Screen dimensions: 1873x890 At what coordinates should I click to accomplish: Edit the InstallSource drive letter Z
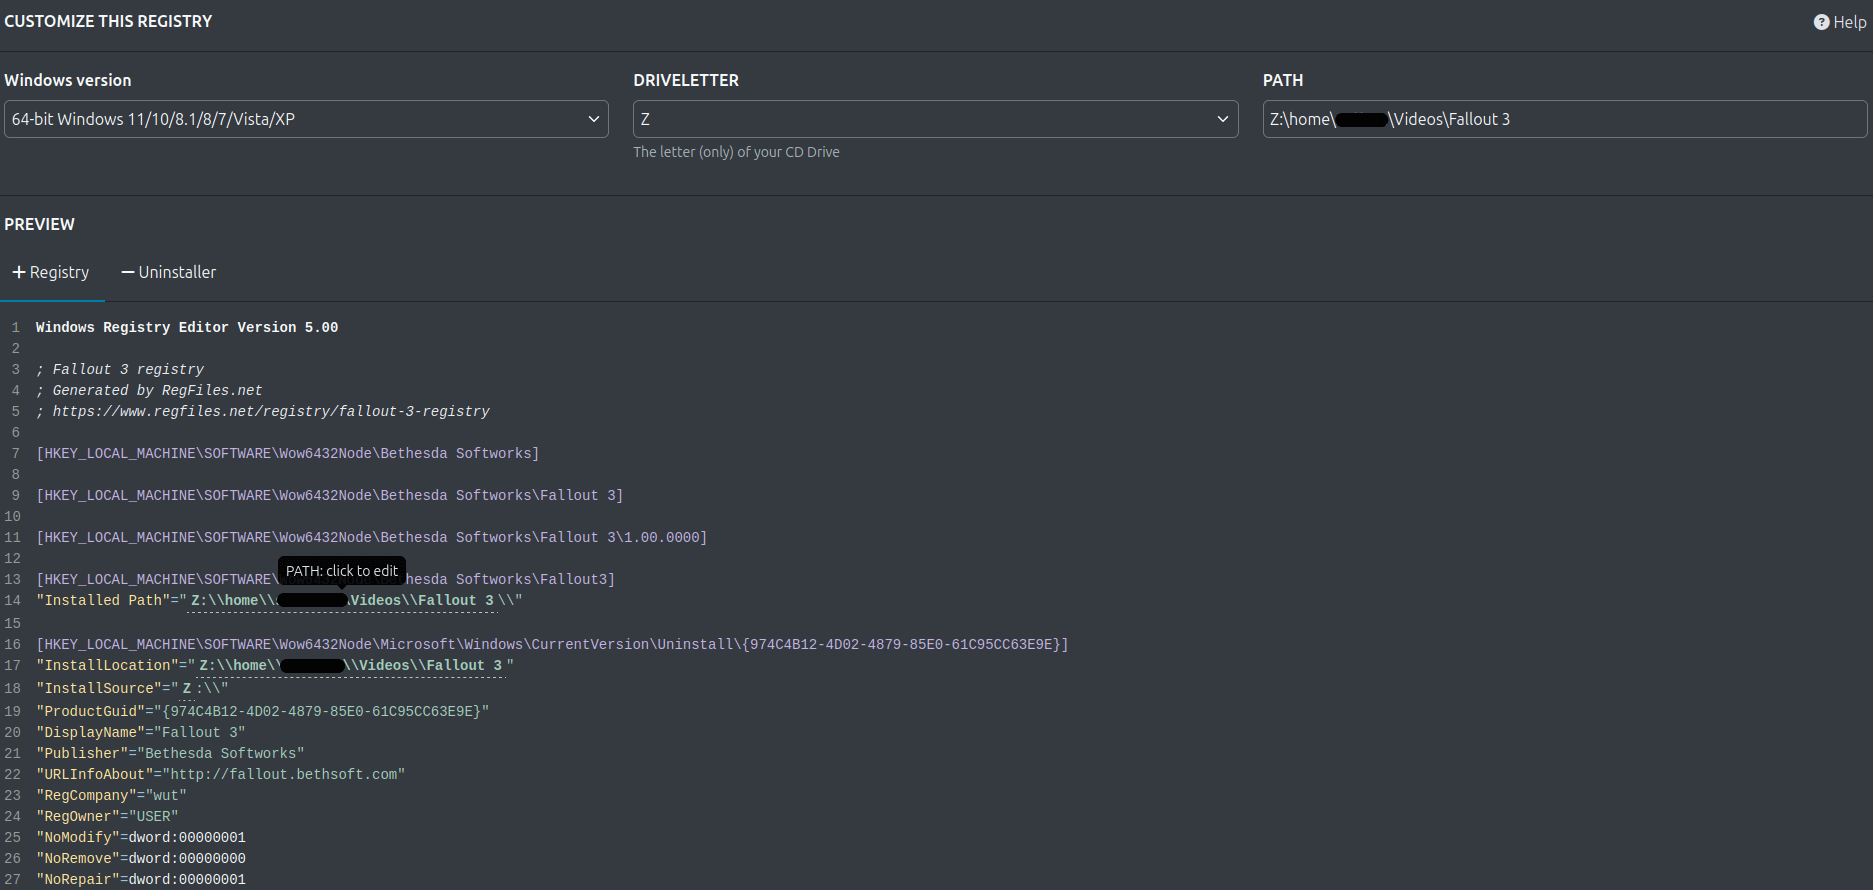pyautogui.click(x=187, y=688)
